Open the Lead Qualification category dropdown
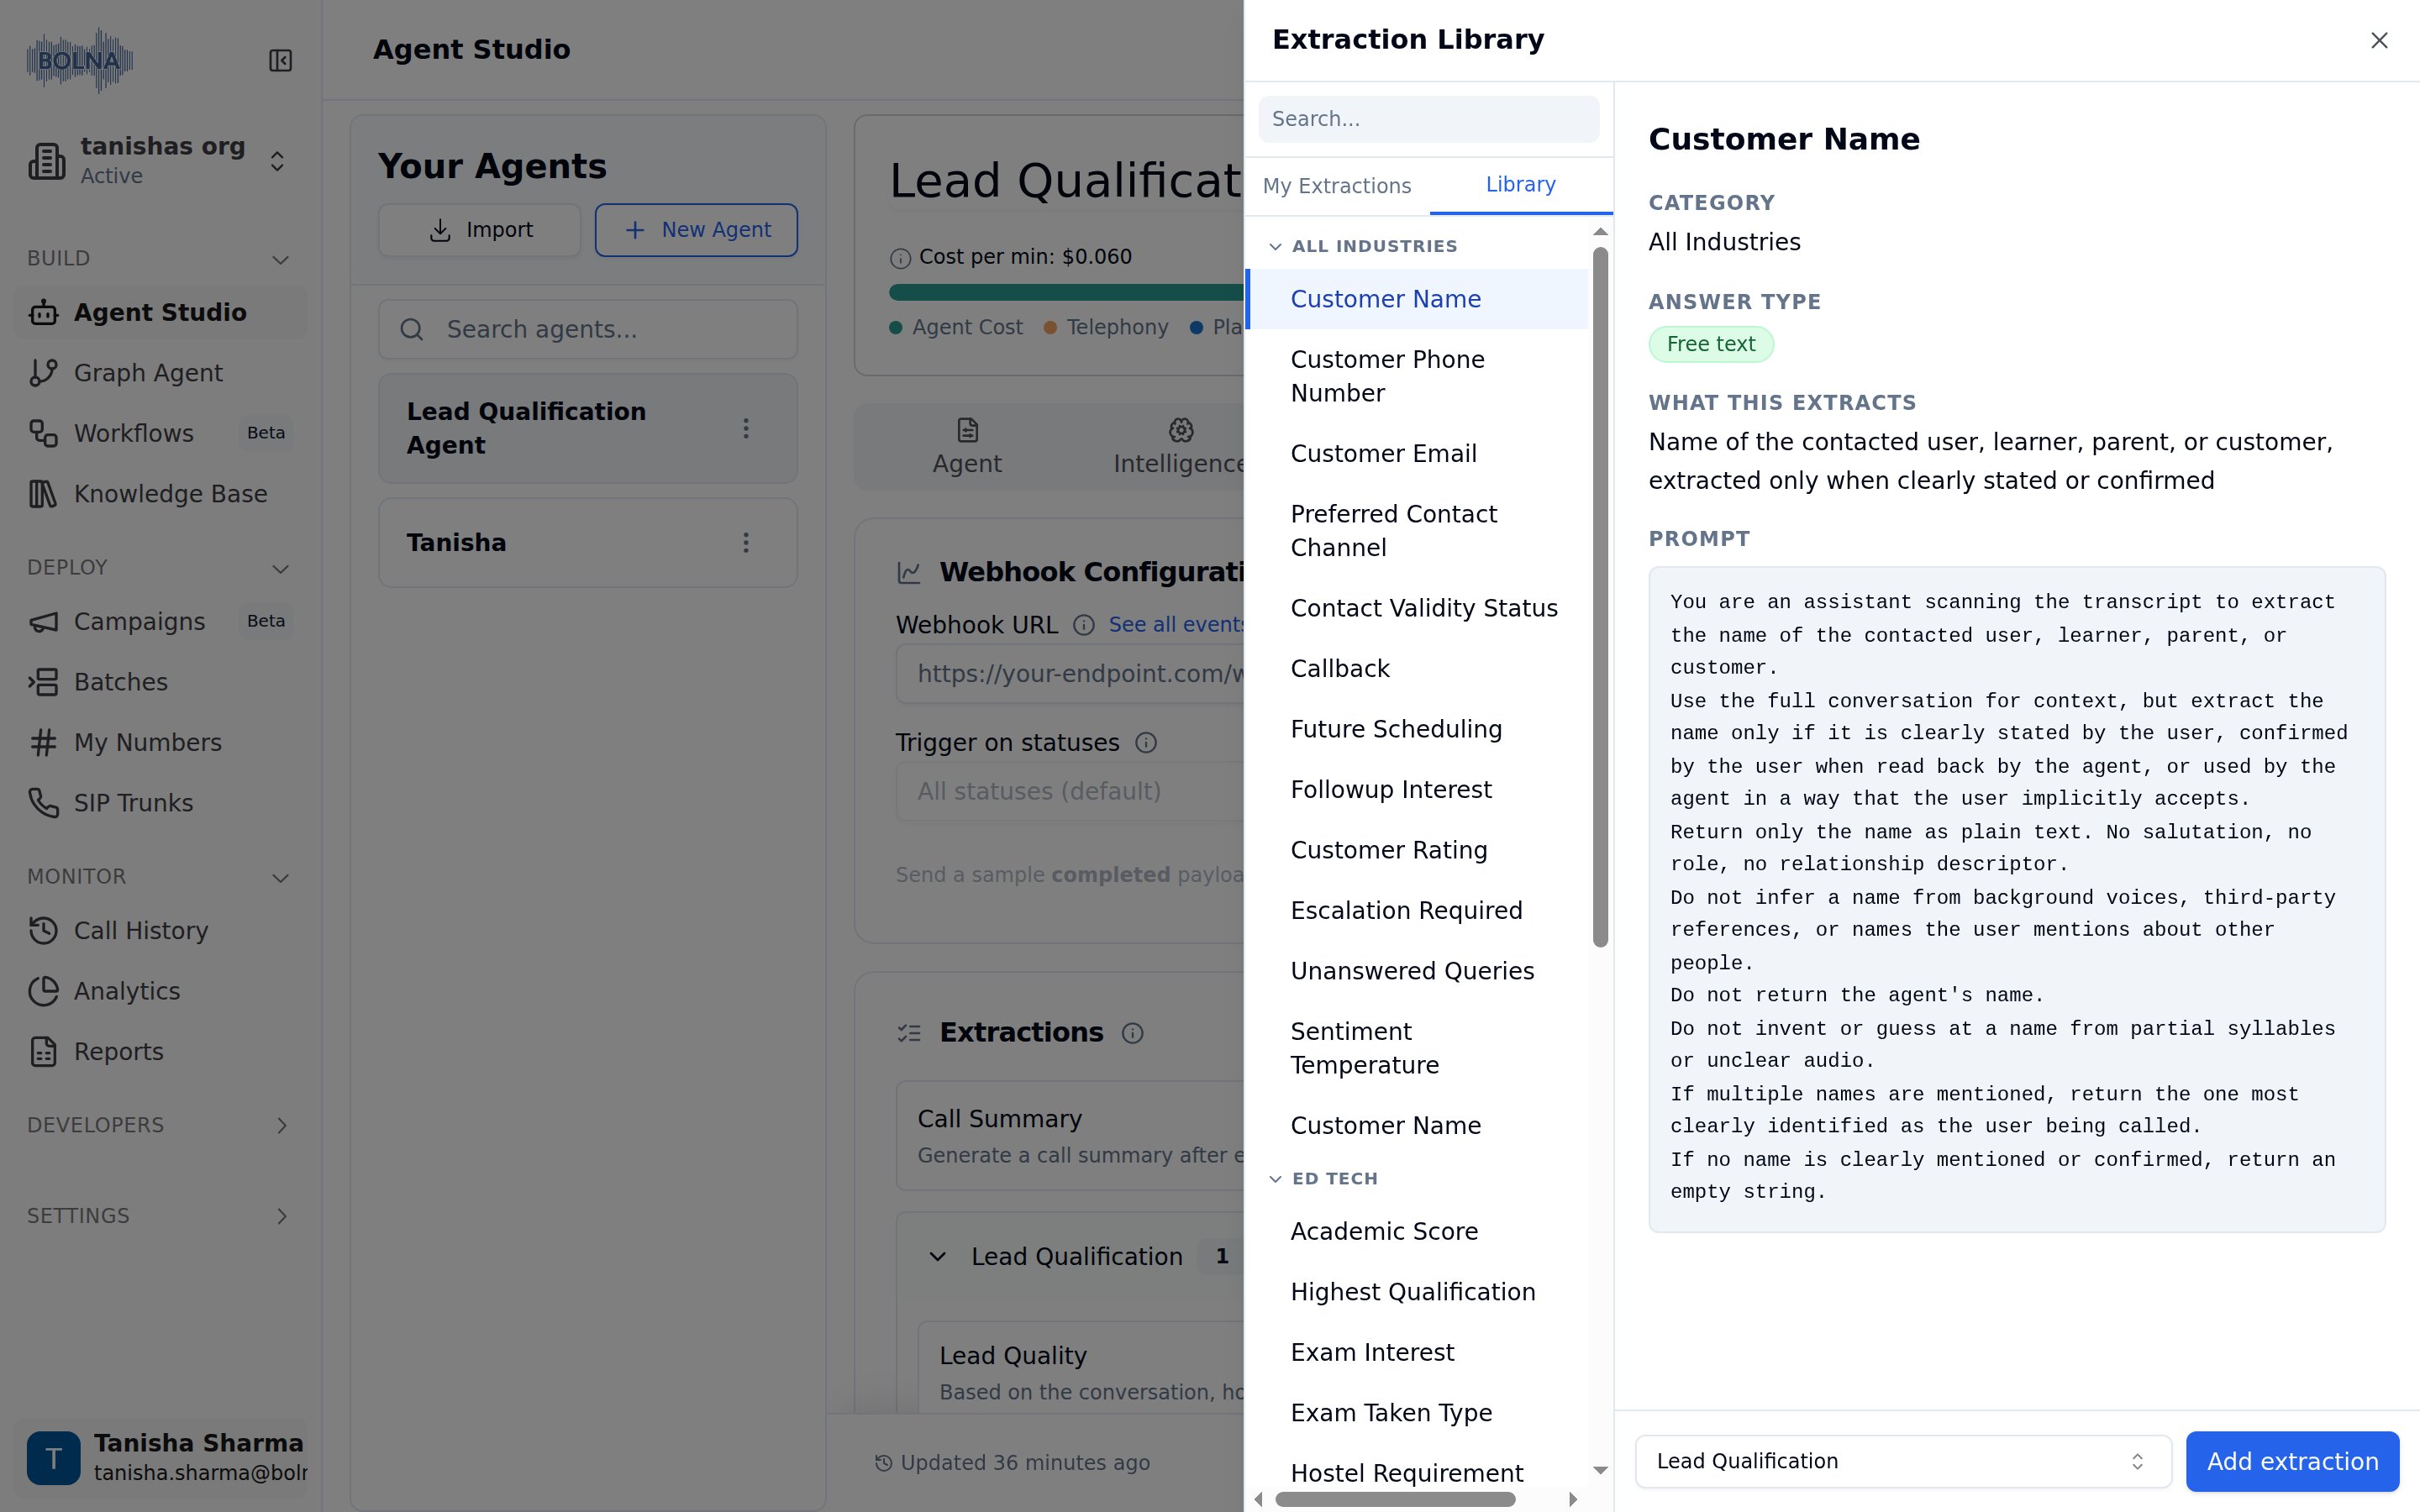The image size is (2420, 1512). [1903, 1462]
